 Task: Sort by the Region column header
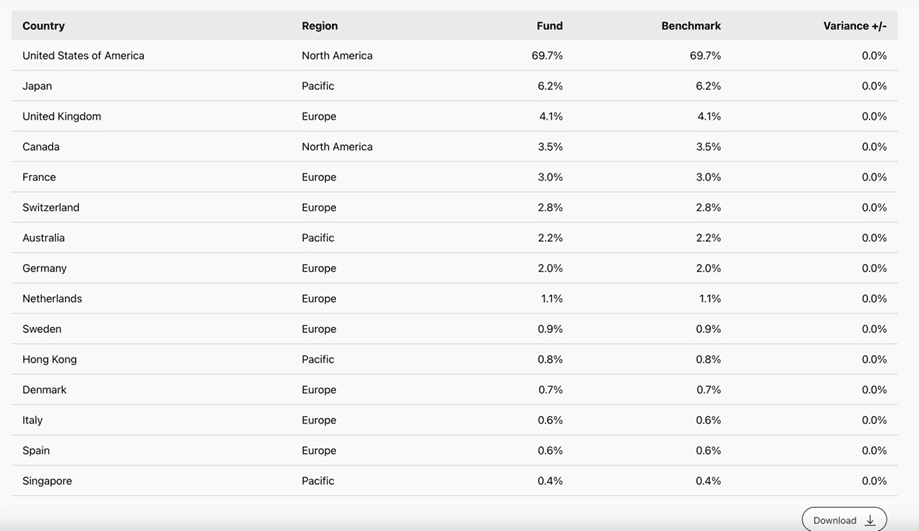click(320, 26)
